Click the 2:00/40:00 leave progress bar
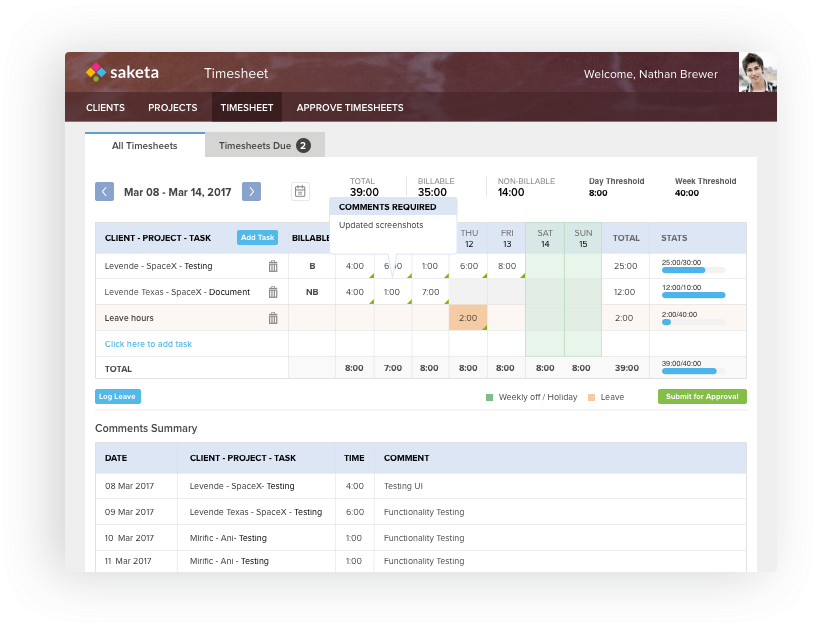The image size is (817, 627). coord(693,322)
